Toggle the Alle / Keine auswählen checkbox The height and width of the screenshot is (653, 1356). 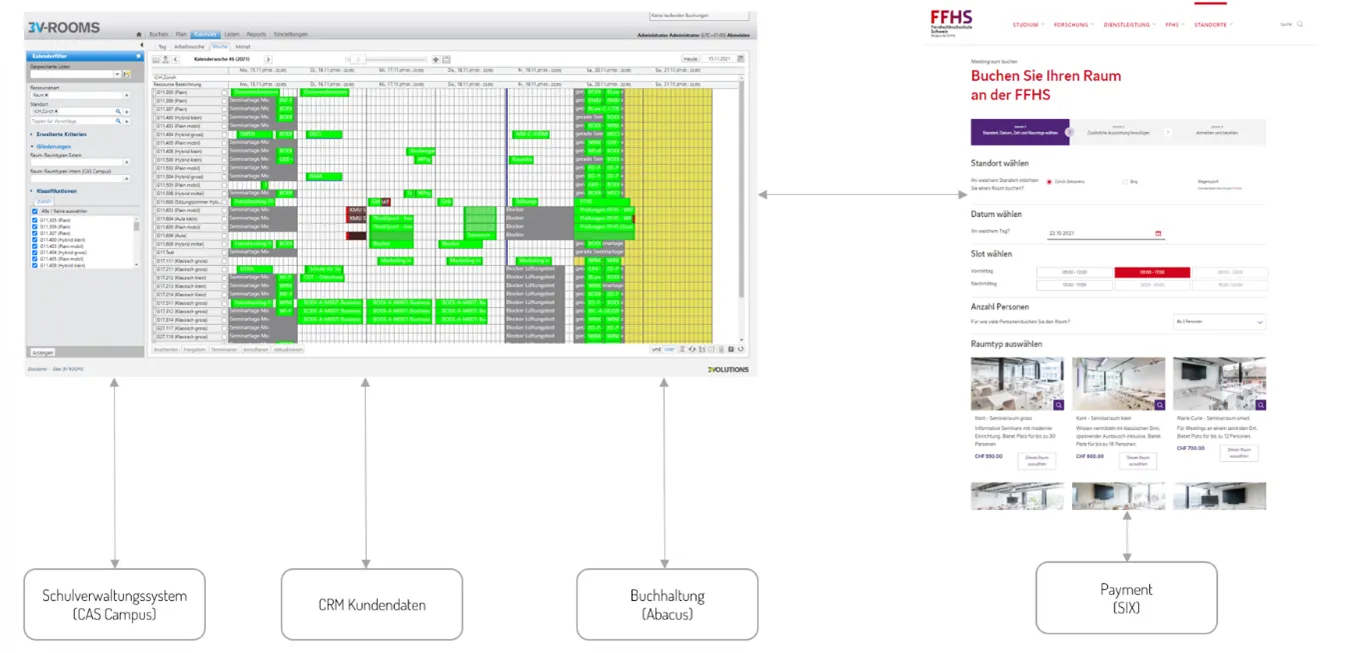tap(34, 211)
